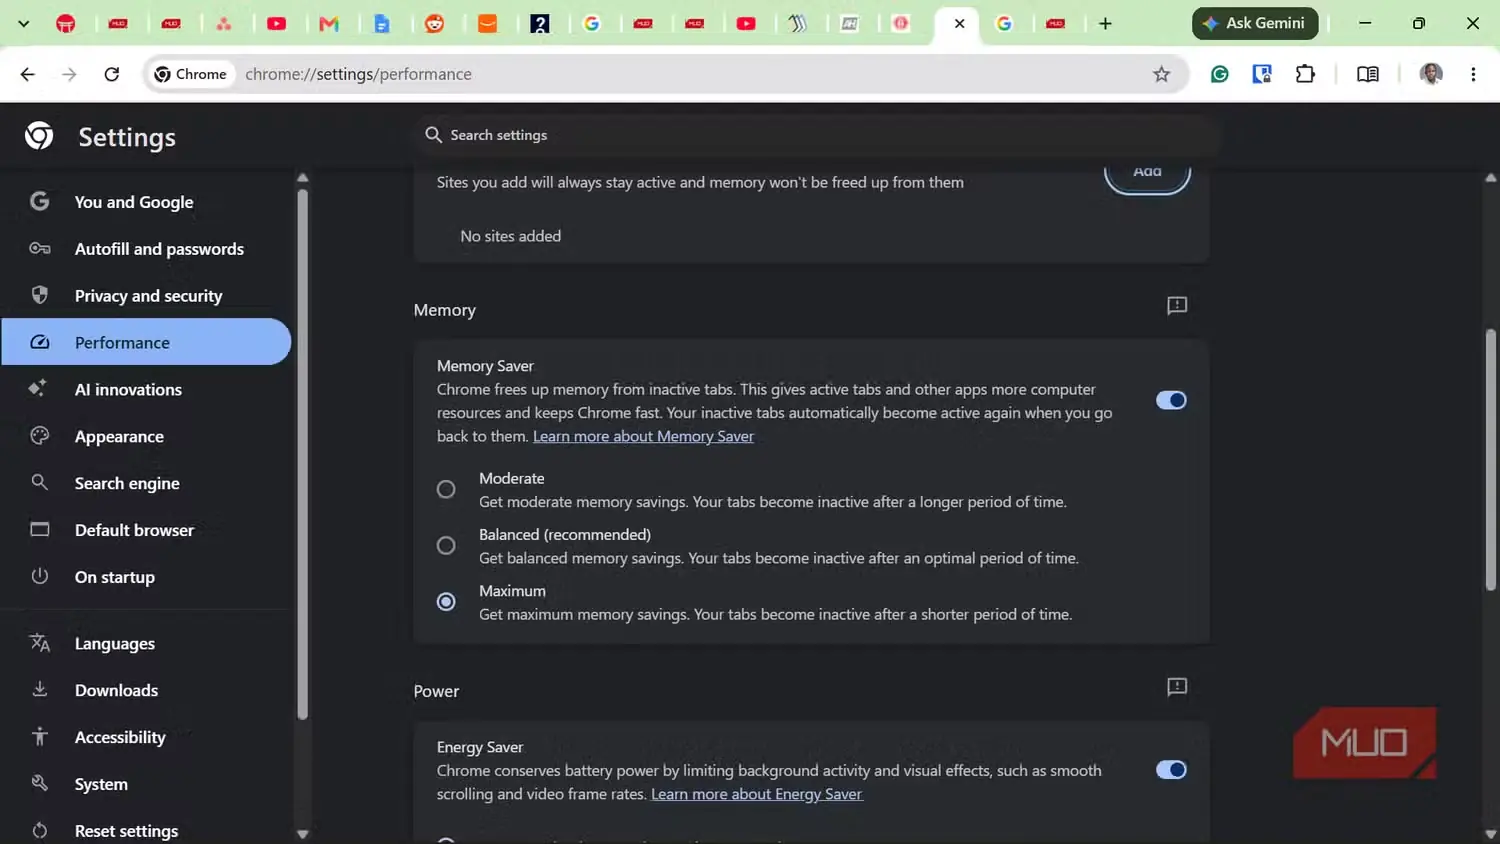Open Appearance settings
Viewport: 1500px width, 844px height.
146,437
